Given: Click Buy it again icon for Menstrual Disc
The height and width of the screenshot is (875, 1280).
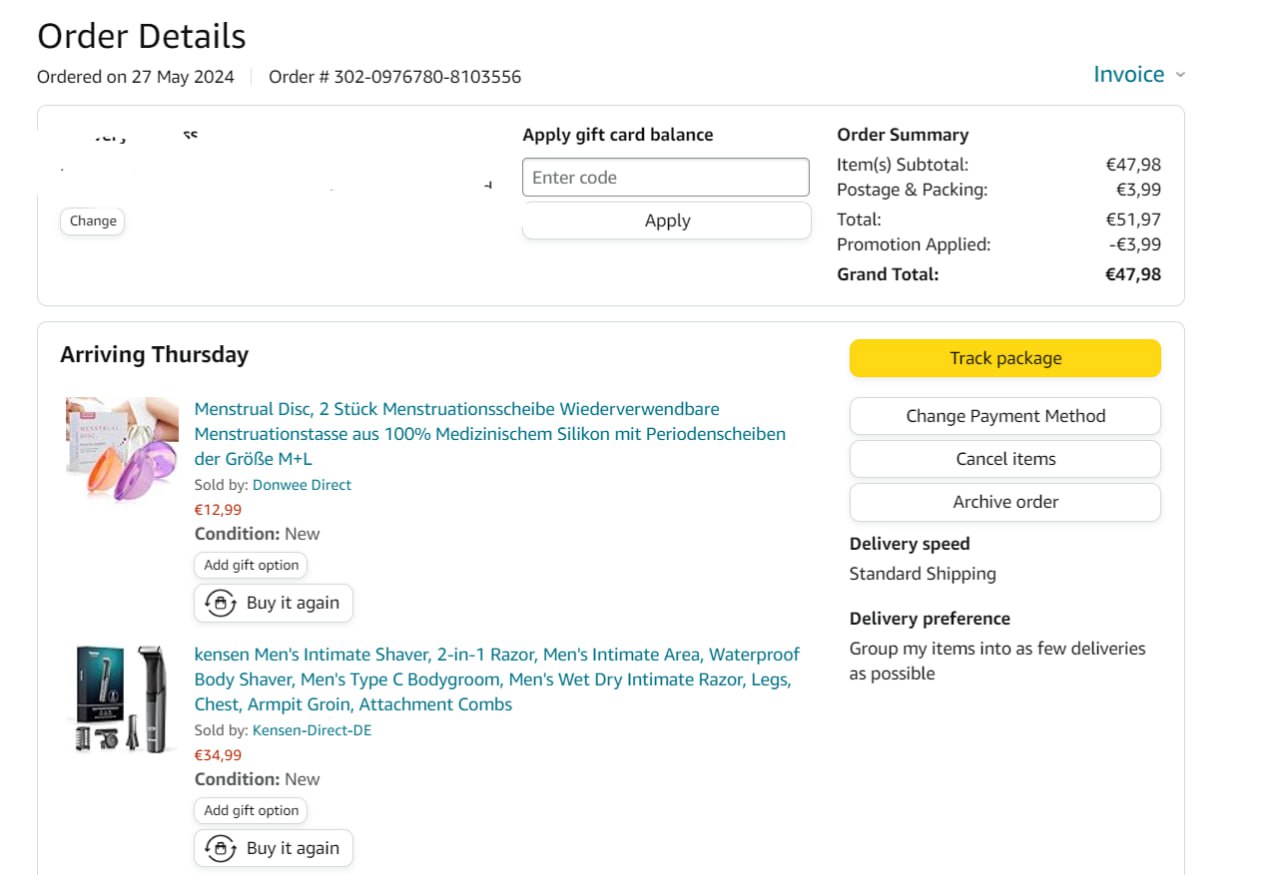Looking at the screenshot, I should click(220, 603).
